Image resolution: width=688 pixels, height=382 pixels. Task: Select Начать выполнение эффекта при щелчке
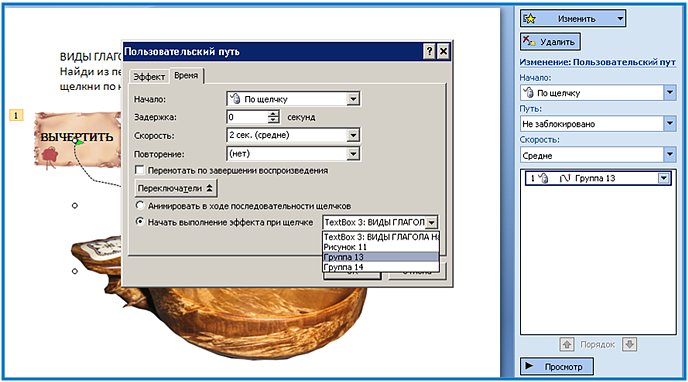(x=140, y=221)
